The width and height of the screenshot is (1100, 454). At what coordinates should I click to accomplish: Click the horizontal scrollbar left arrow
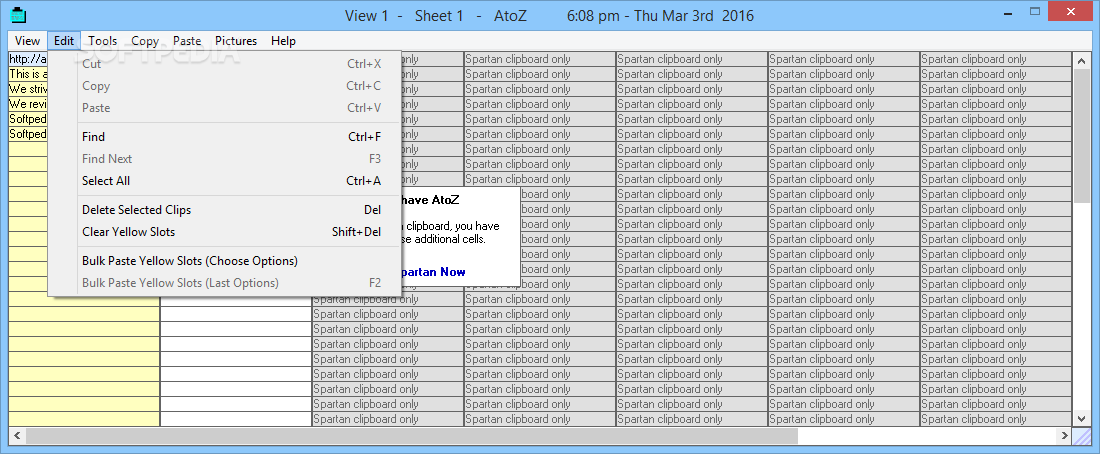(x=17, y=436)
